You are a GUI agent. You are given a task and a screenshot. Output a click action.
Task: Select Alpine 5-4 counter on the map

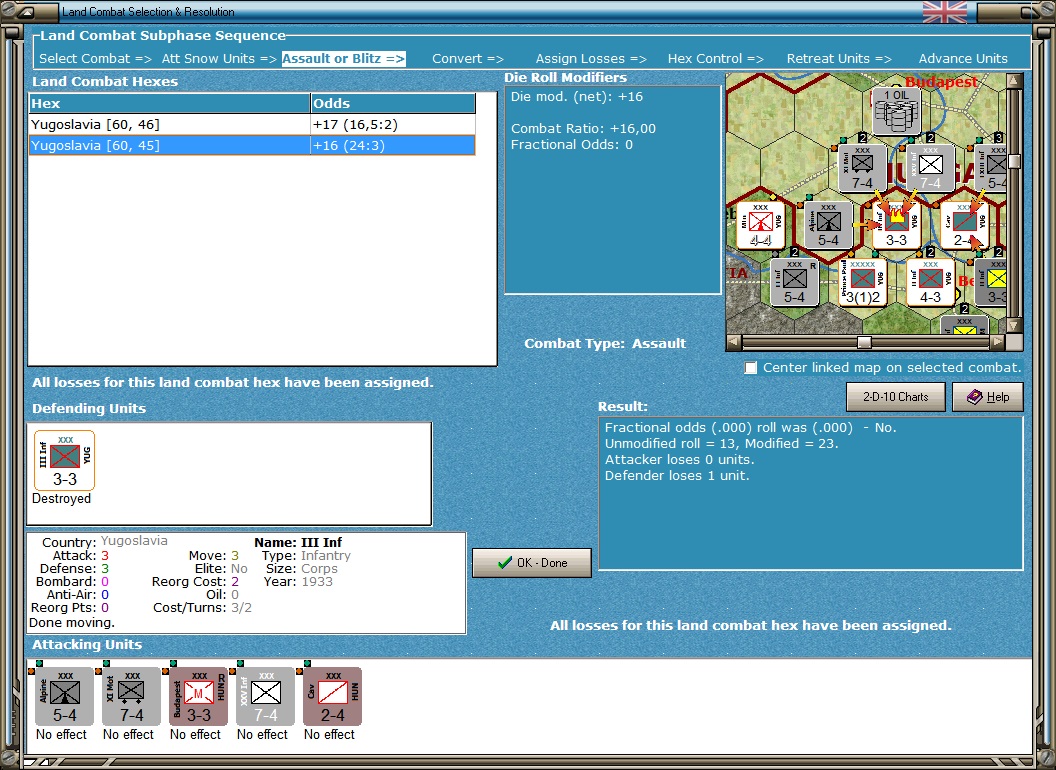828,225
